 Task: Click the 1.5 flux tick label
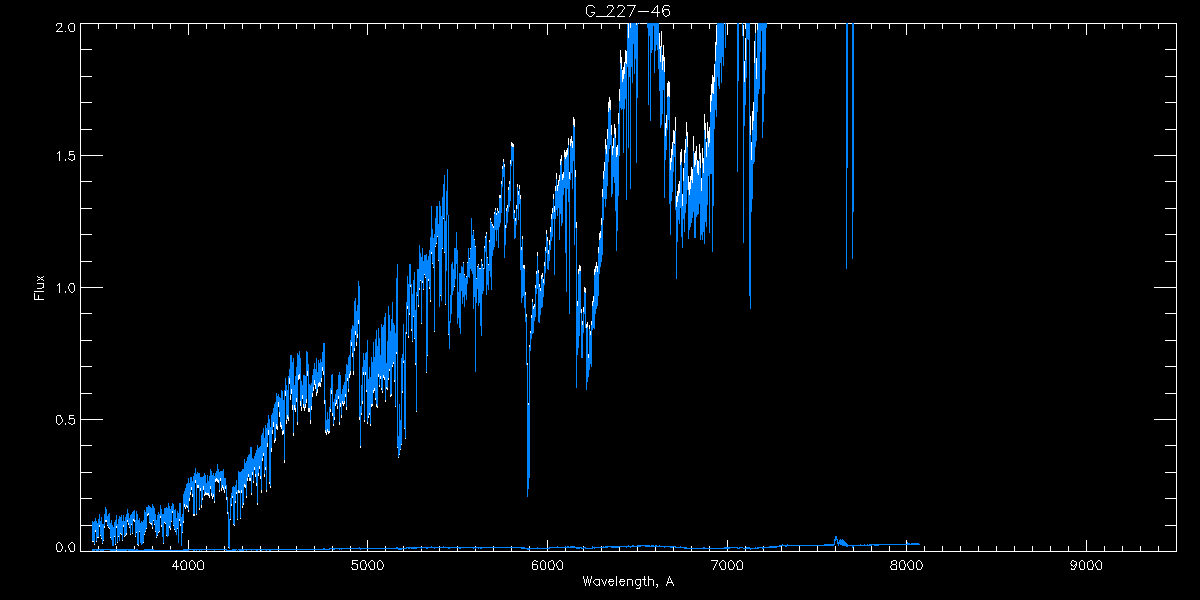63,157
